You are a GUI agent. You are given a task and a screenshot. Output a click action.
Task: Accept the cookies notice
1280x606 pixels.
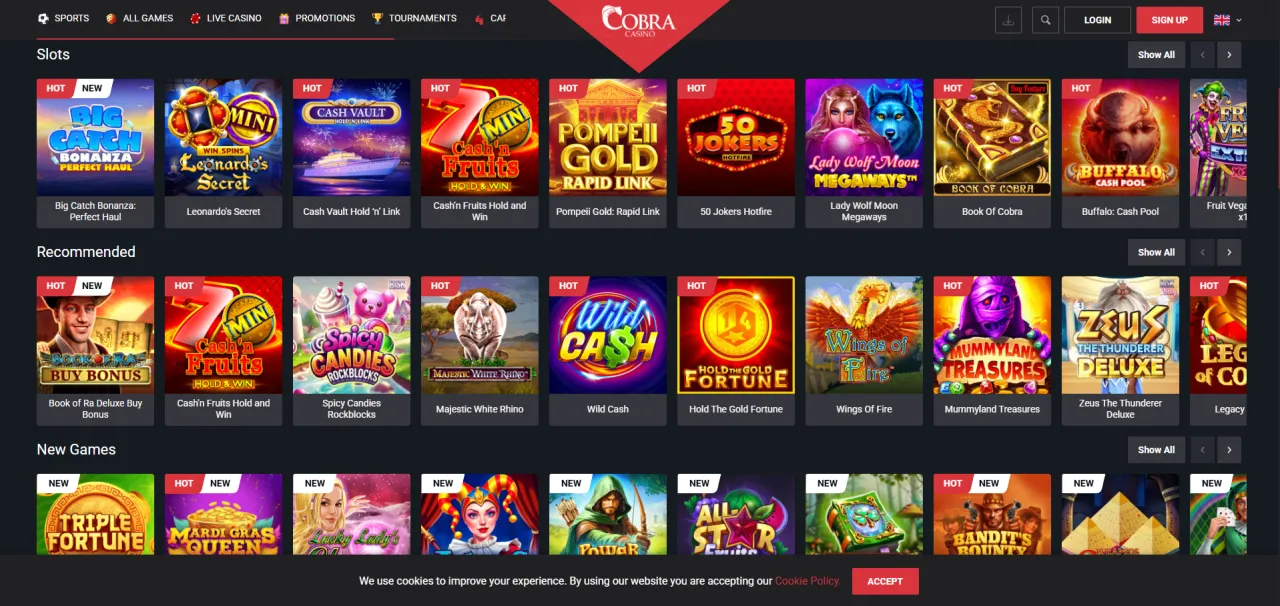[x=885, y=581]
